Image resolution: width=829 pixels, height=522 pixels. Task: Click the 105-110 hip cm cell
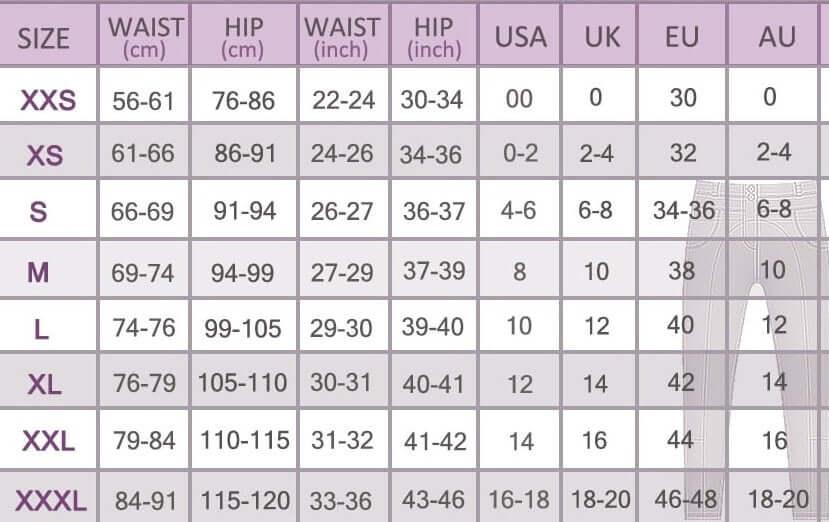click(245, 384)
